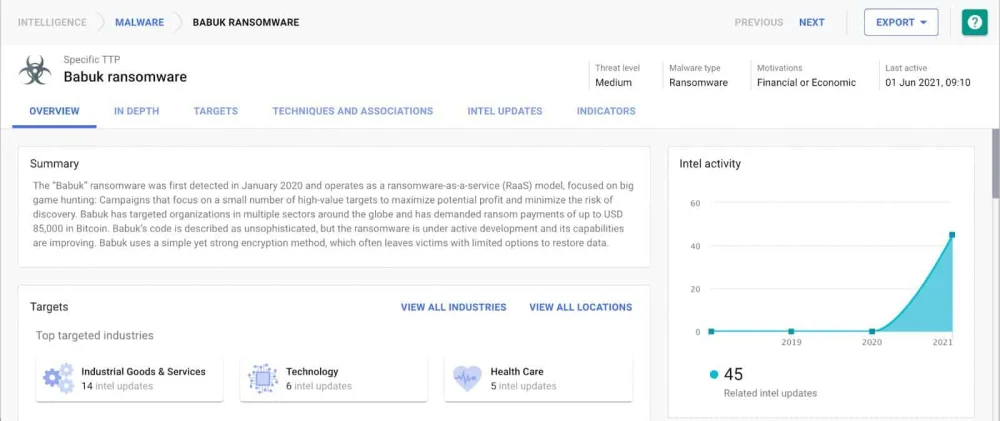Open the Indicators tab
The image size is (1000, 421).
click(606, 111)
